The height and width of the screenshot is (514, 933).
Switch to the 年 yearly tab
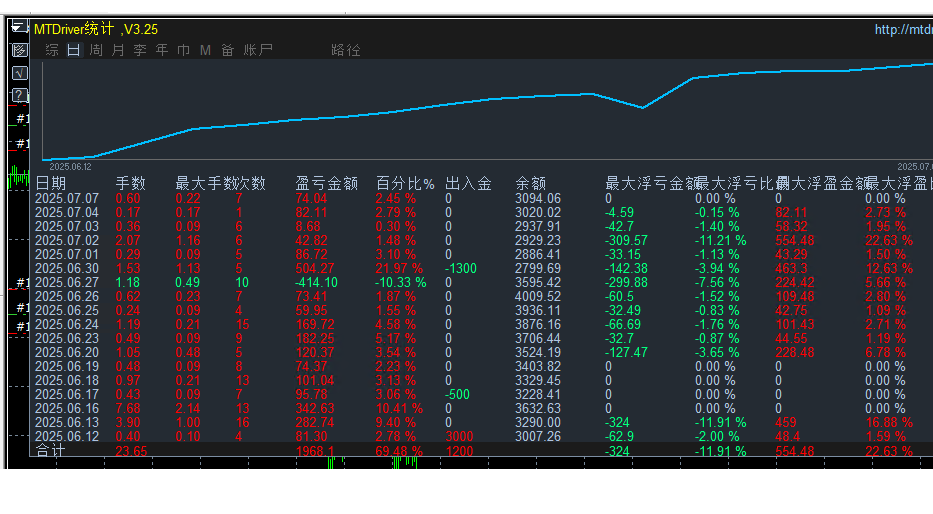pos(162,50)
